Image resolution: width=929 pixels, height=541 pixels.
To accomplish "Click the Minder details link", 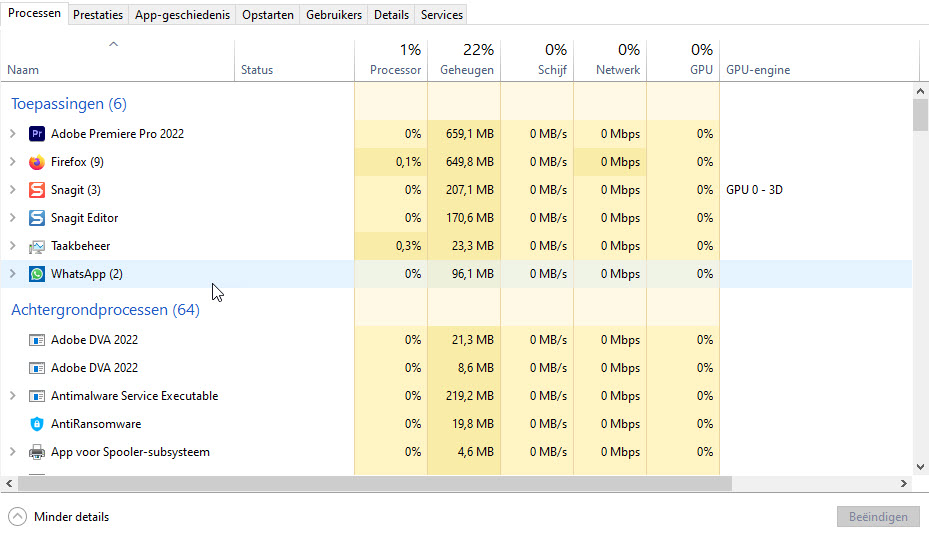I will click(x=72, y=517).
